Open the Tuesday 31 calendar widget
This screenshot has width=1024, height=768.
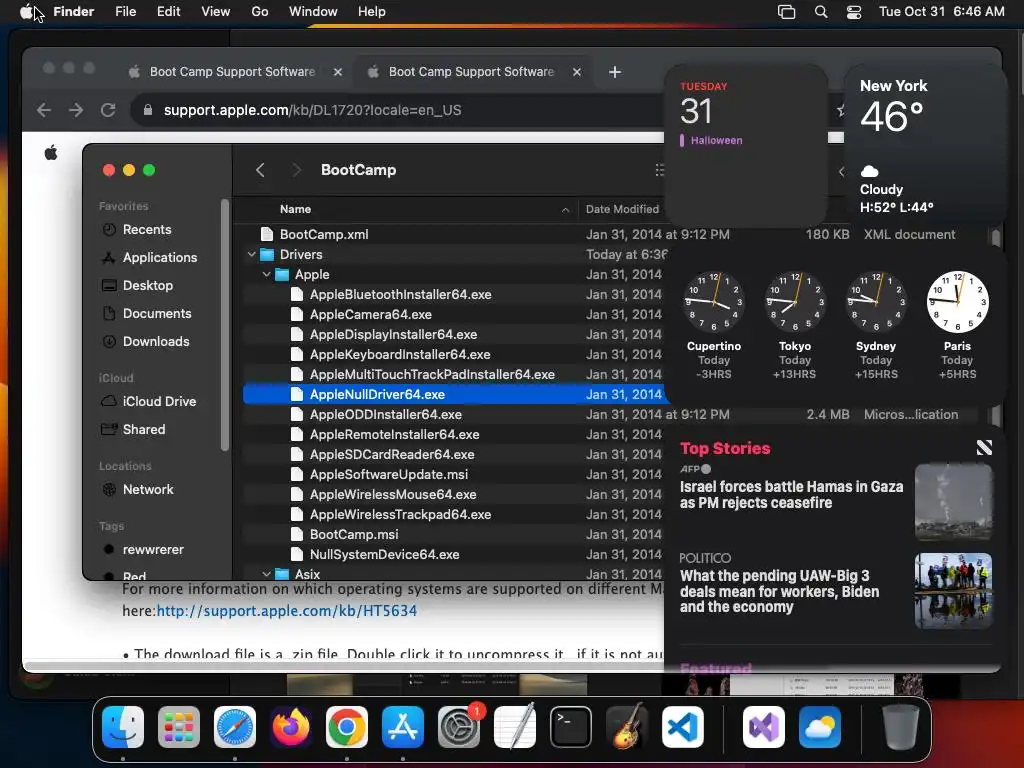click(746, 144)
